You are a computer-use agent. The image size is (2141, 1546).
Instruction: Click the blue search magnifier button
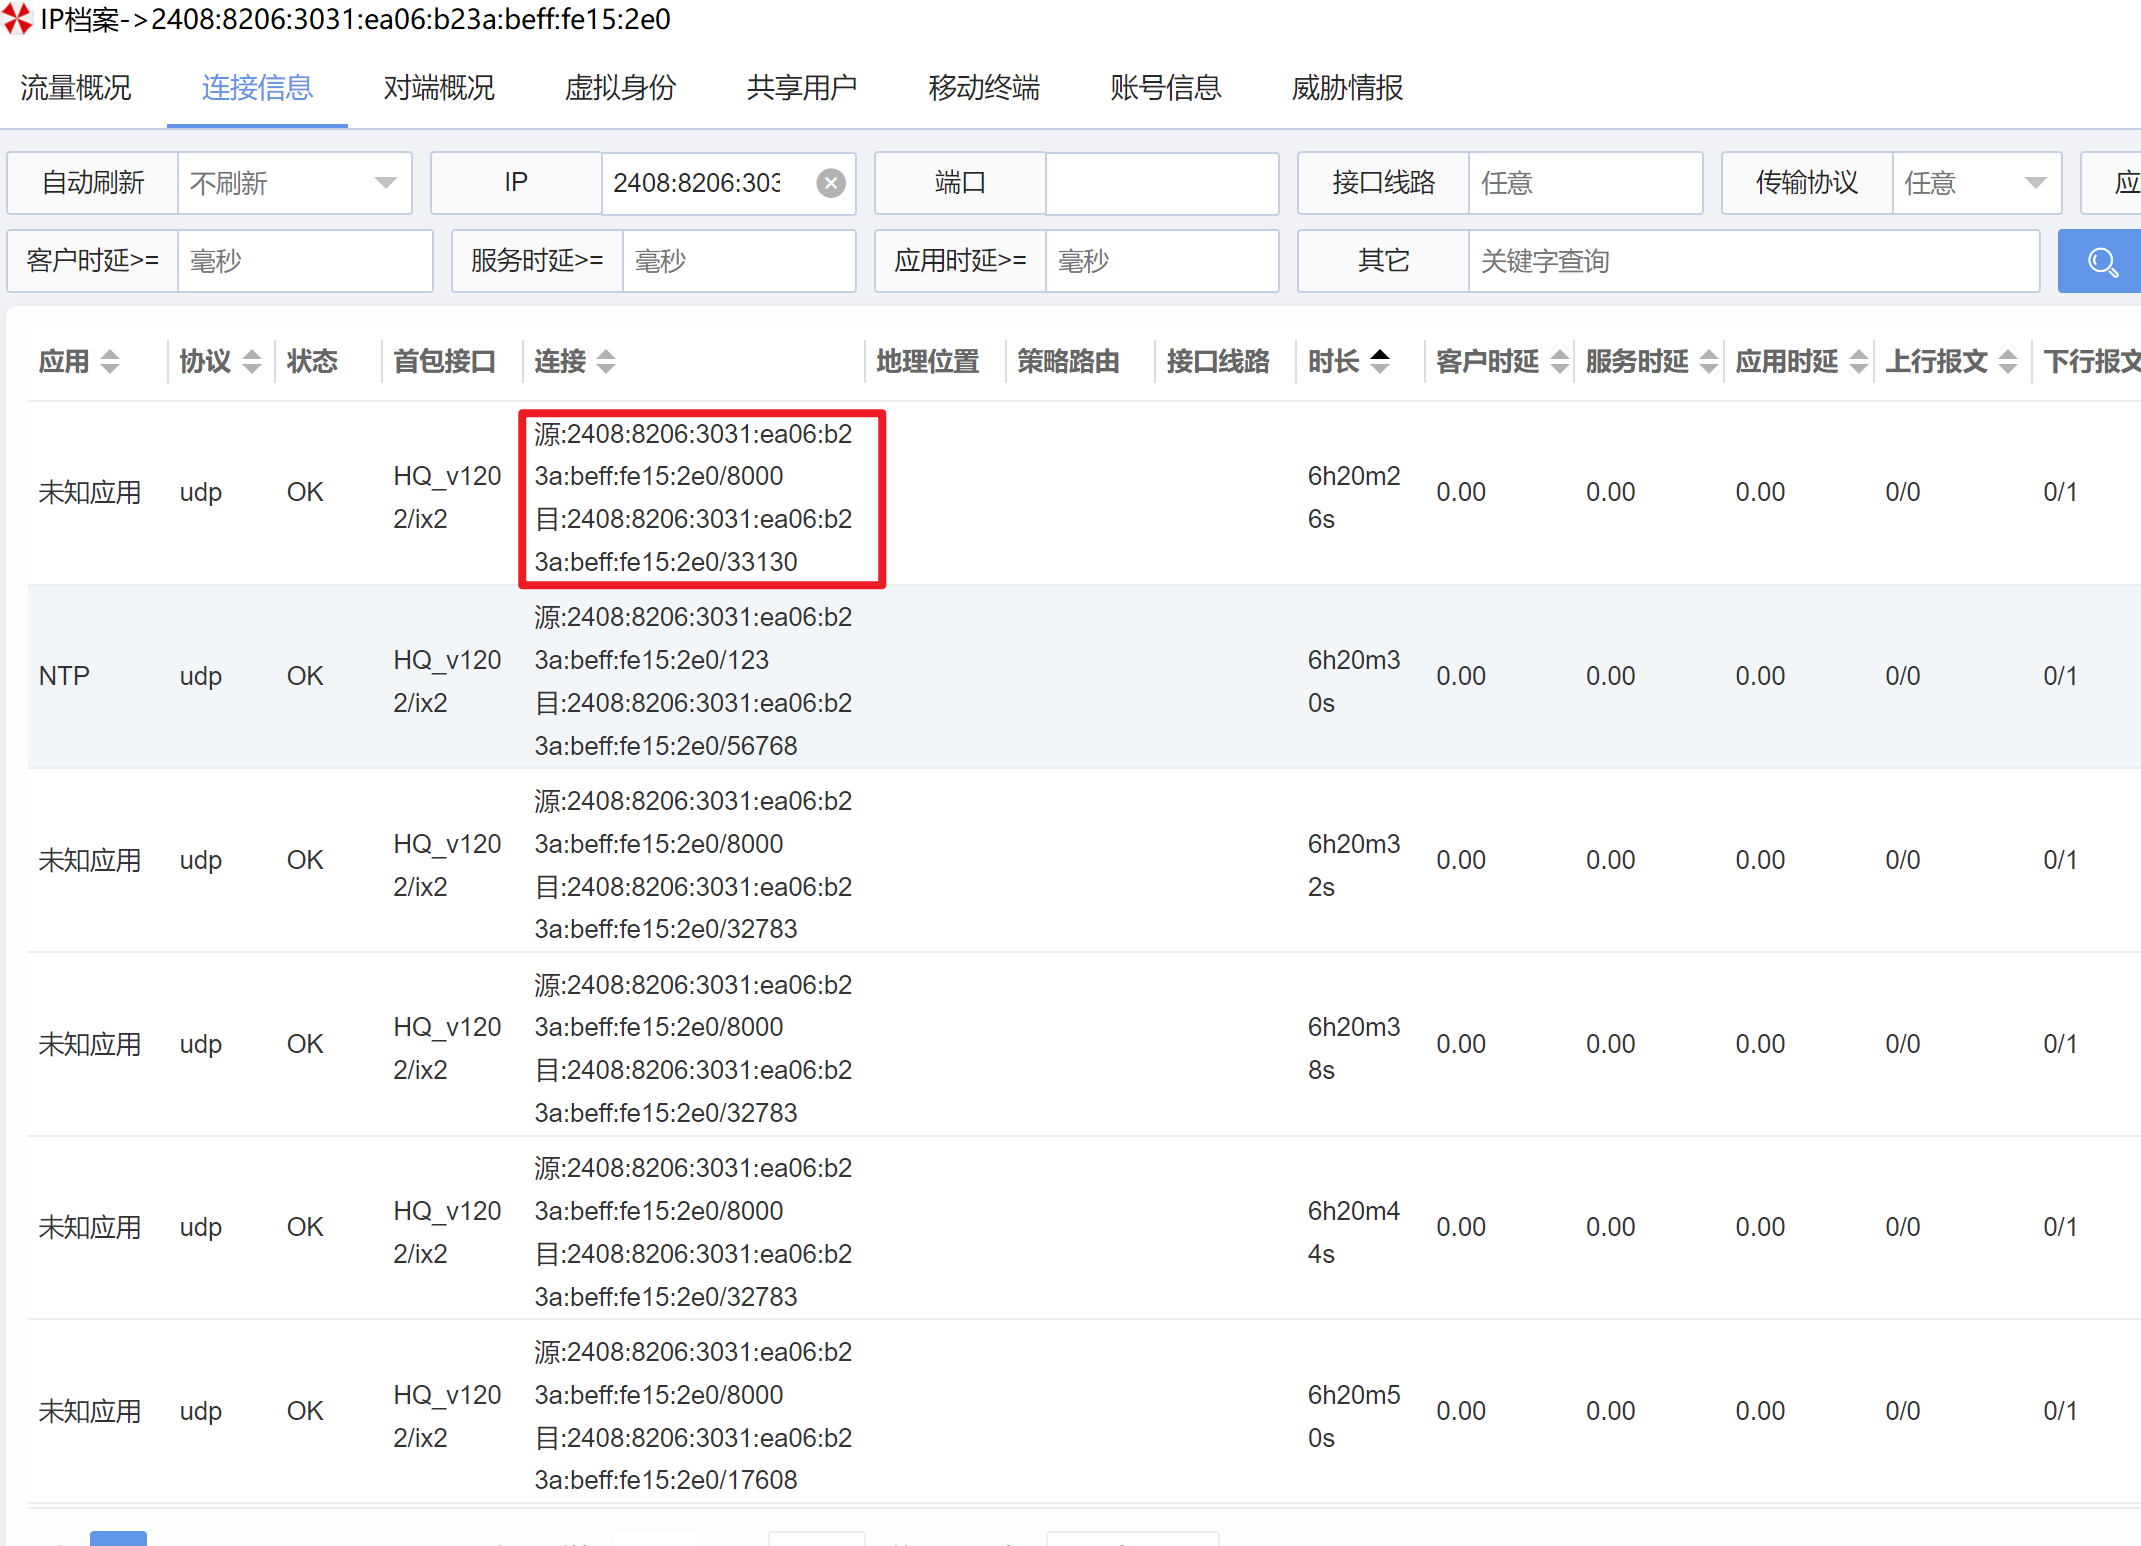pos(2101,262)
